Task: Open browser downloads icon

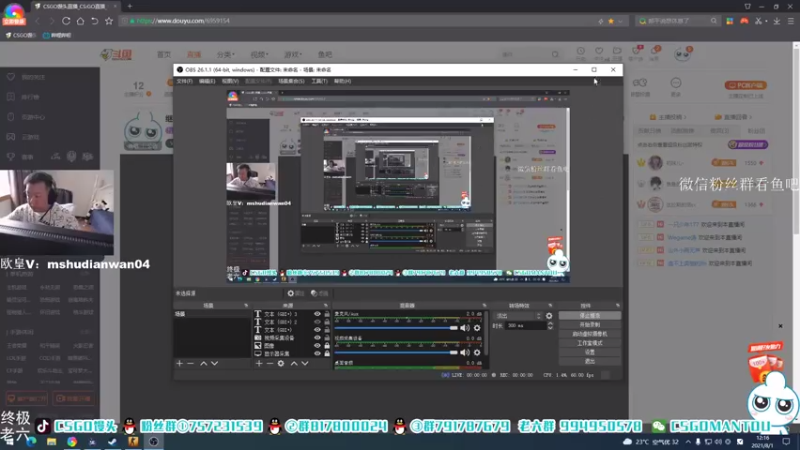Action: [777, 21]
